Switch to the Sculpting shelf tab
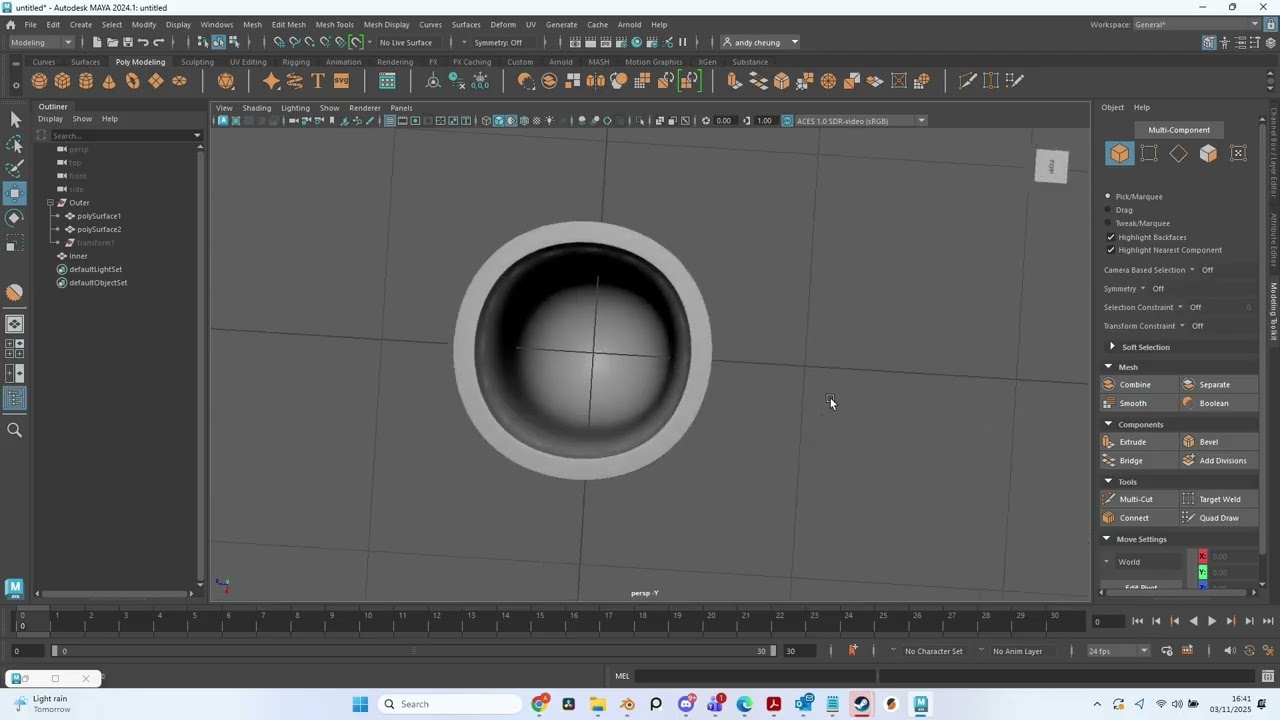Screen dimensions: 1280x720 pyautogui.click(x=197, y=62)
